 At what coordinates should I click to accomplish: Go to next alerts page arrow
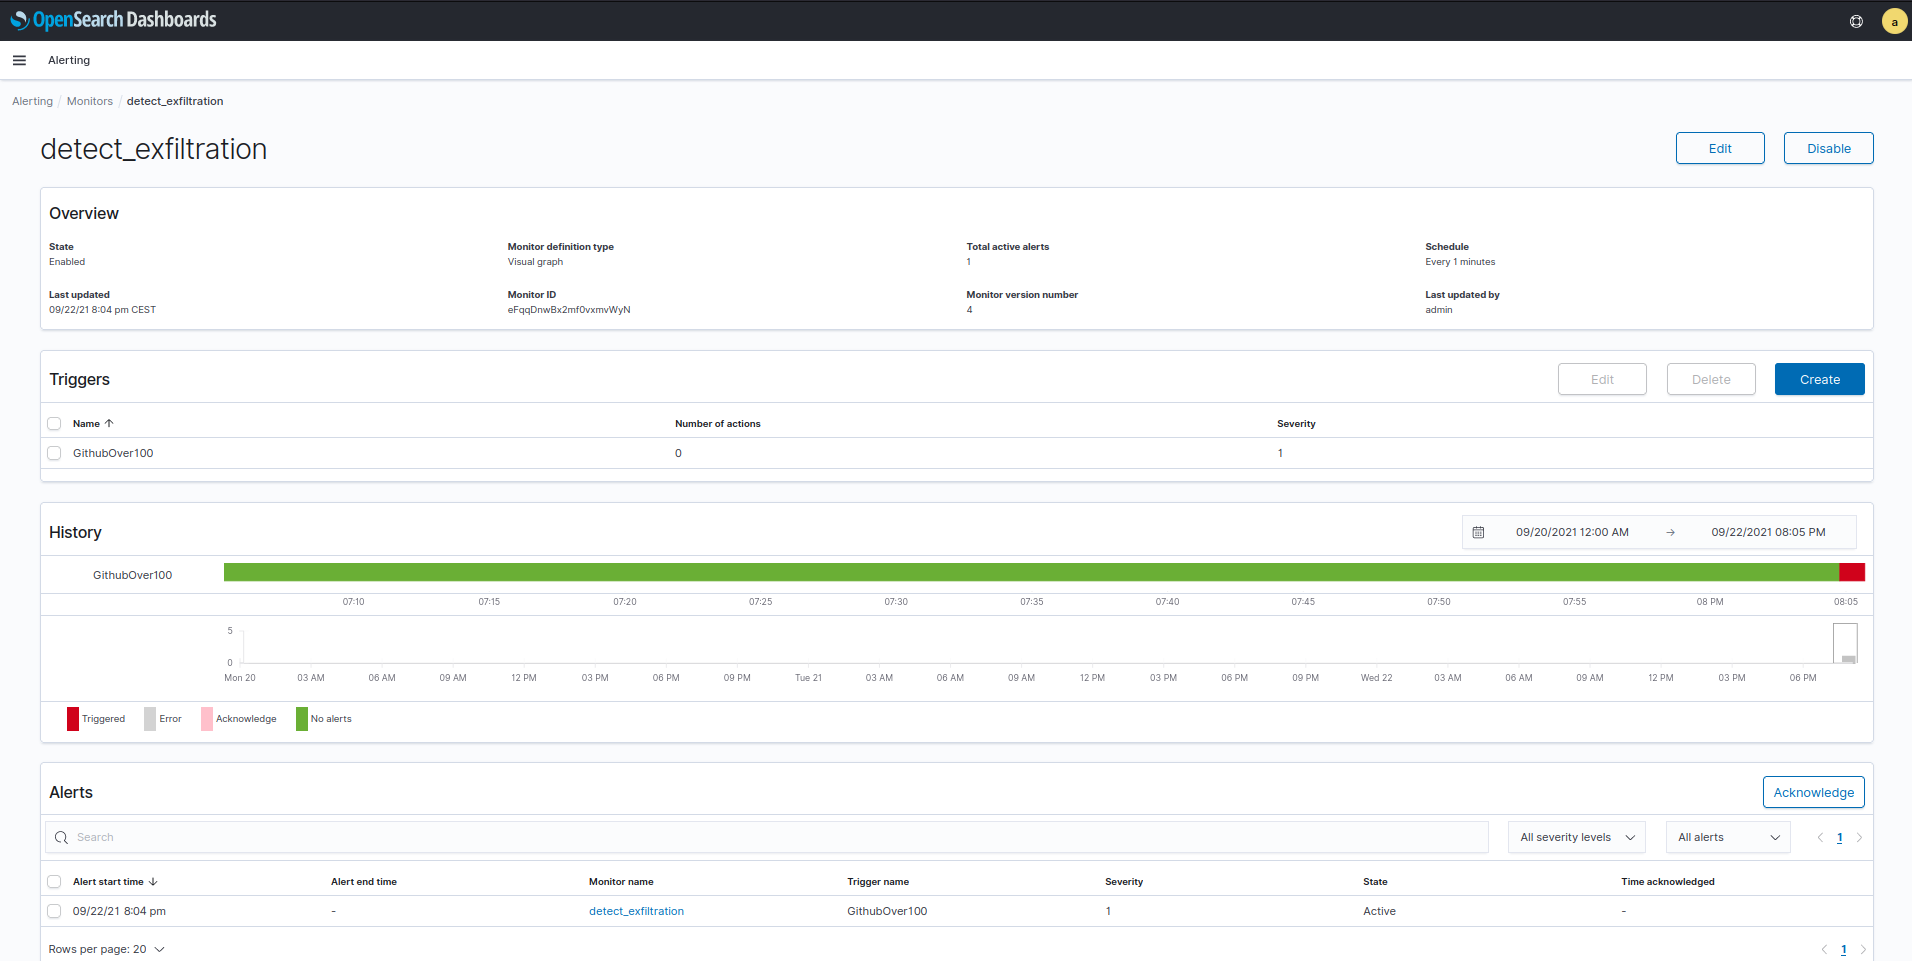click(x=1859, y=838)
